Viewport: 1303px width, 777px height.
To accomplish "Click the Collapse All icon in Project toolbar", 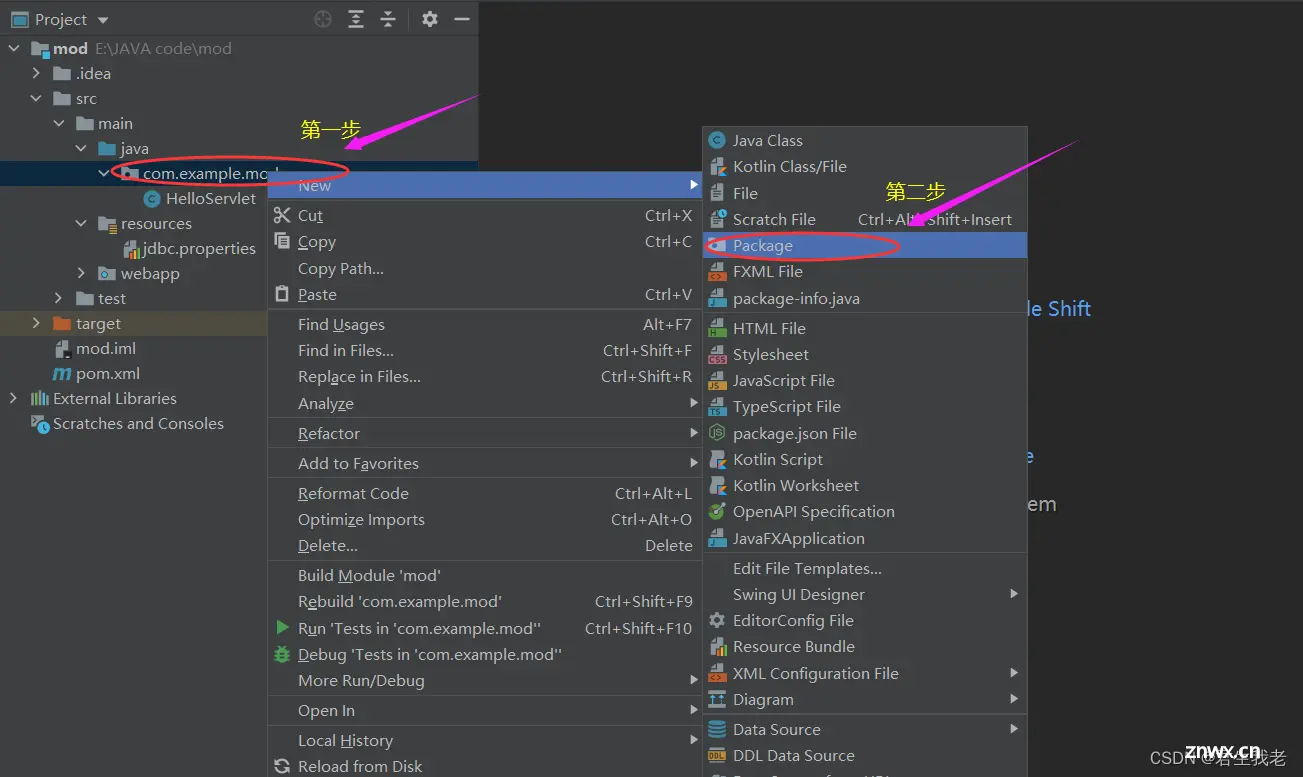I will 388,19.
